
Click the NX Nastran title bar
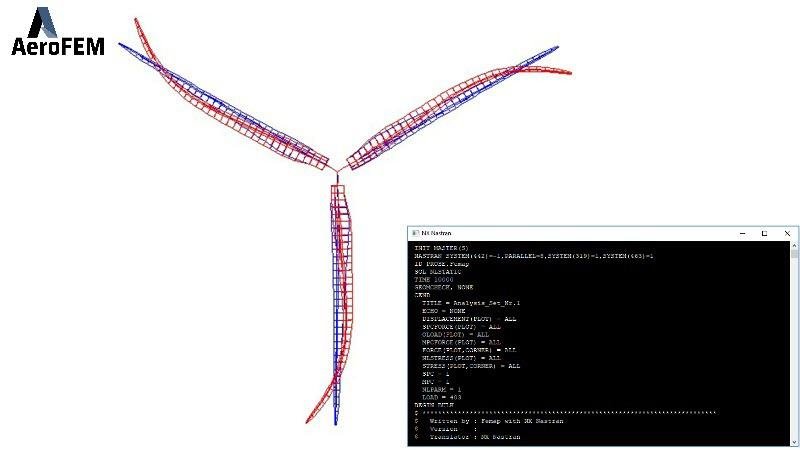580,233
